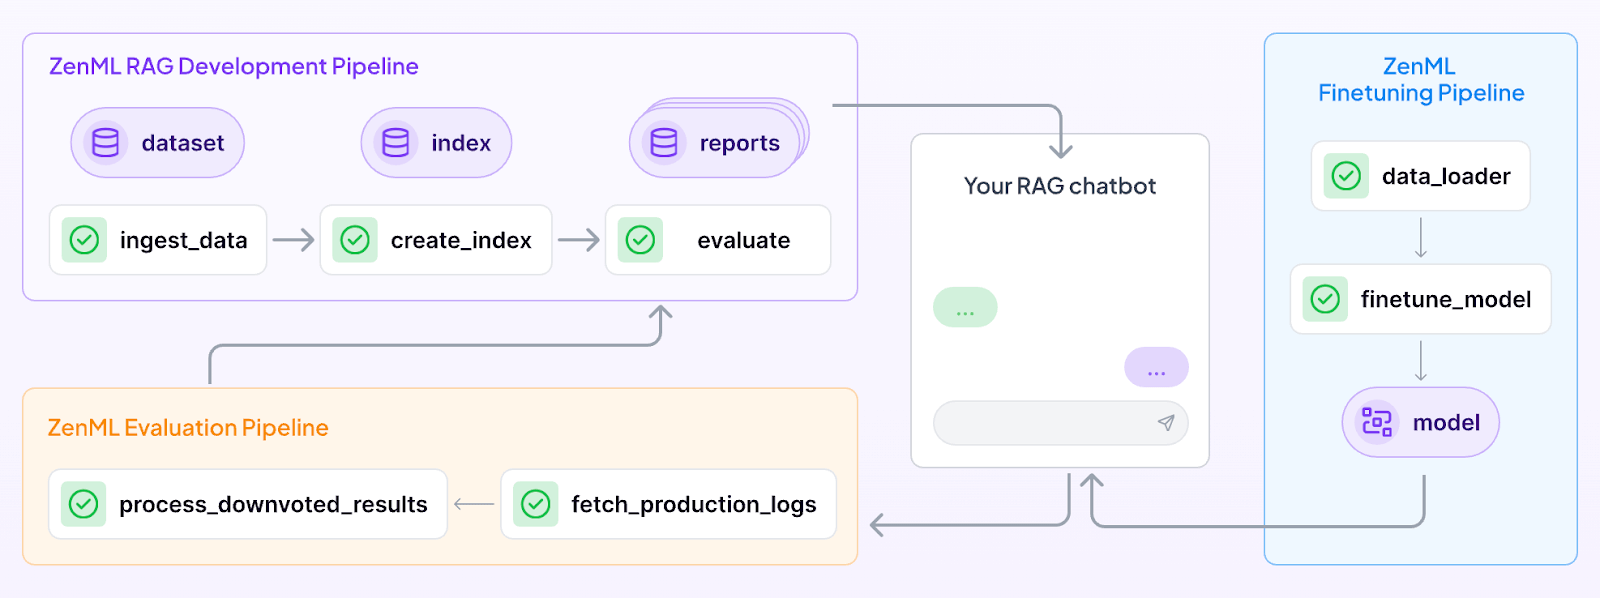Click the model artifact icon
The width and height of the screenshot is (1600, 598).
(x=1377, y=422)
